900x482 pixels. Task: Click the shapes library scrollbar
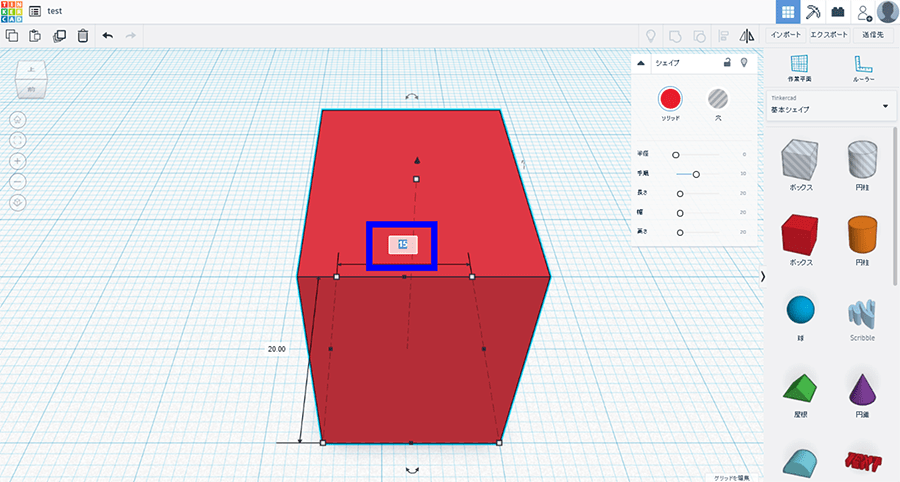pos(895,207)
